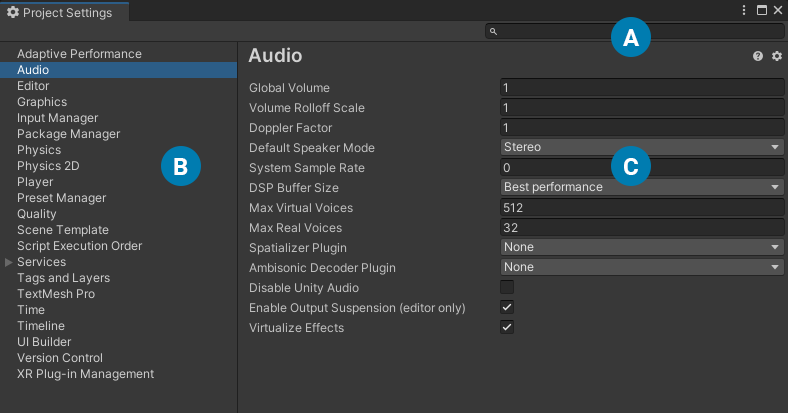Click the Max Real Voices field
The image size is (788, 413).
[x=641, y=227]
